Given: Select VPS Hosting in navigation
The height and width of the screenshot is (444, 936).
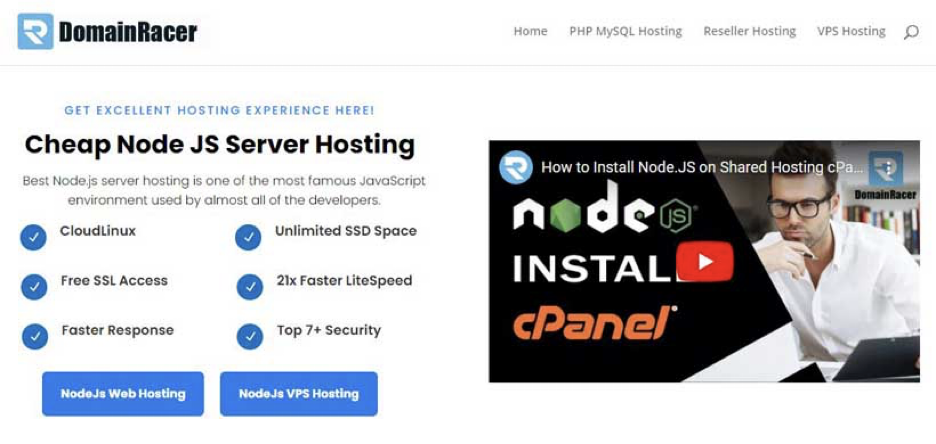Looking at the screenshot, I should 850,31.
